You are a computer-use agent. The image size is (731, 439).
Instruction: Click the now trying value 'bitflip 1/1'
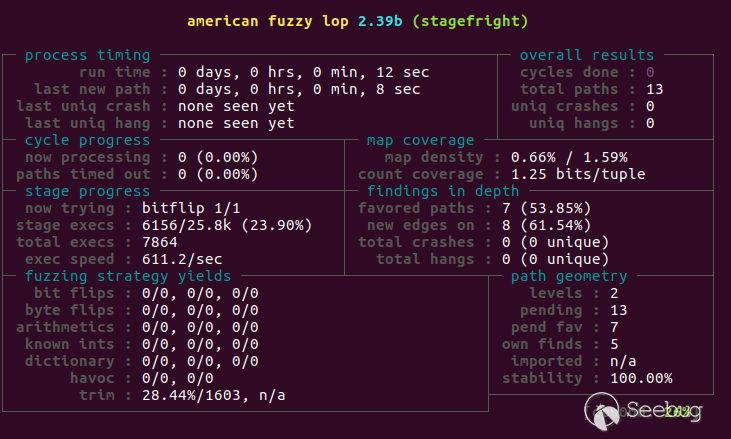coord(191,208)
